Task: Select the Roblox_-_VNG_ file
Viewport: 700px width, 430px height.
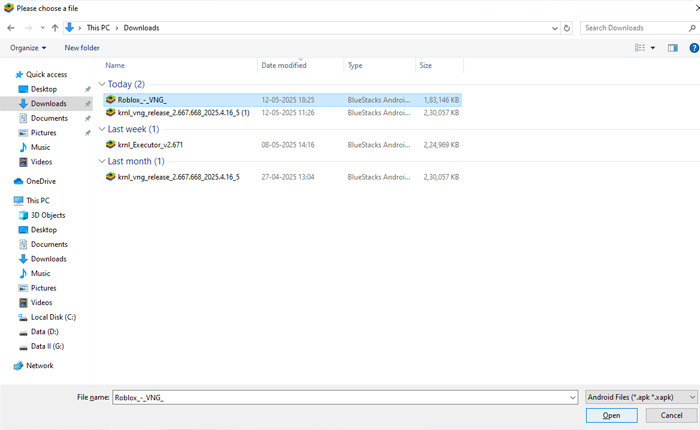Action: [283, 100]
